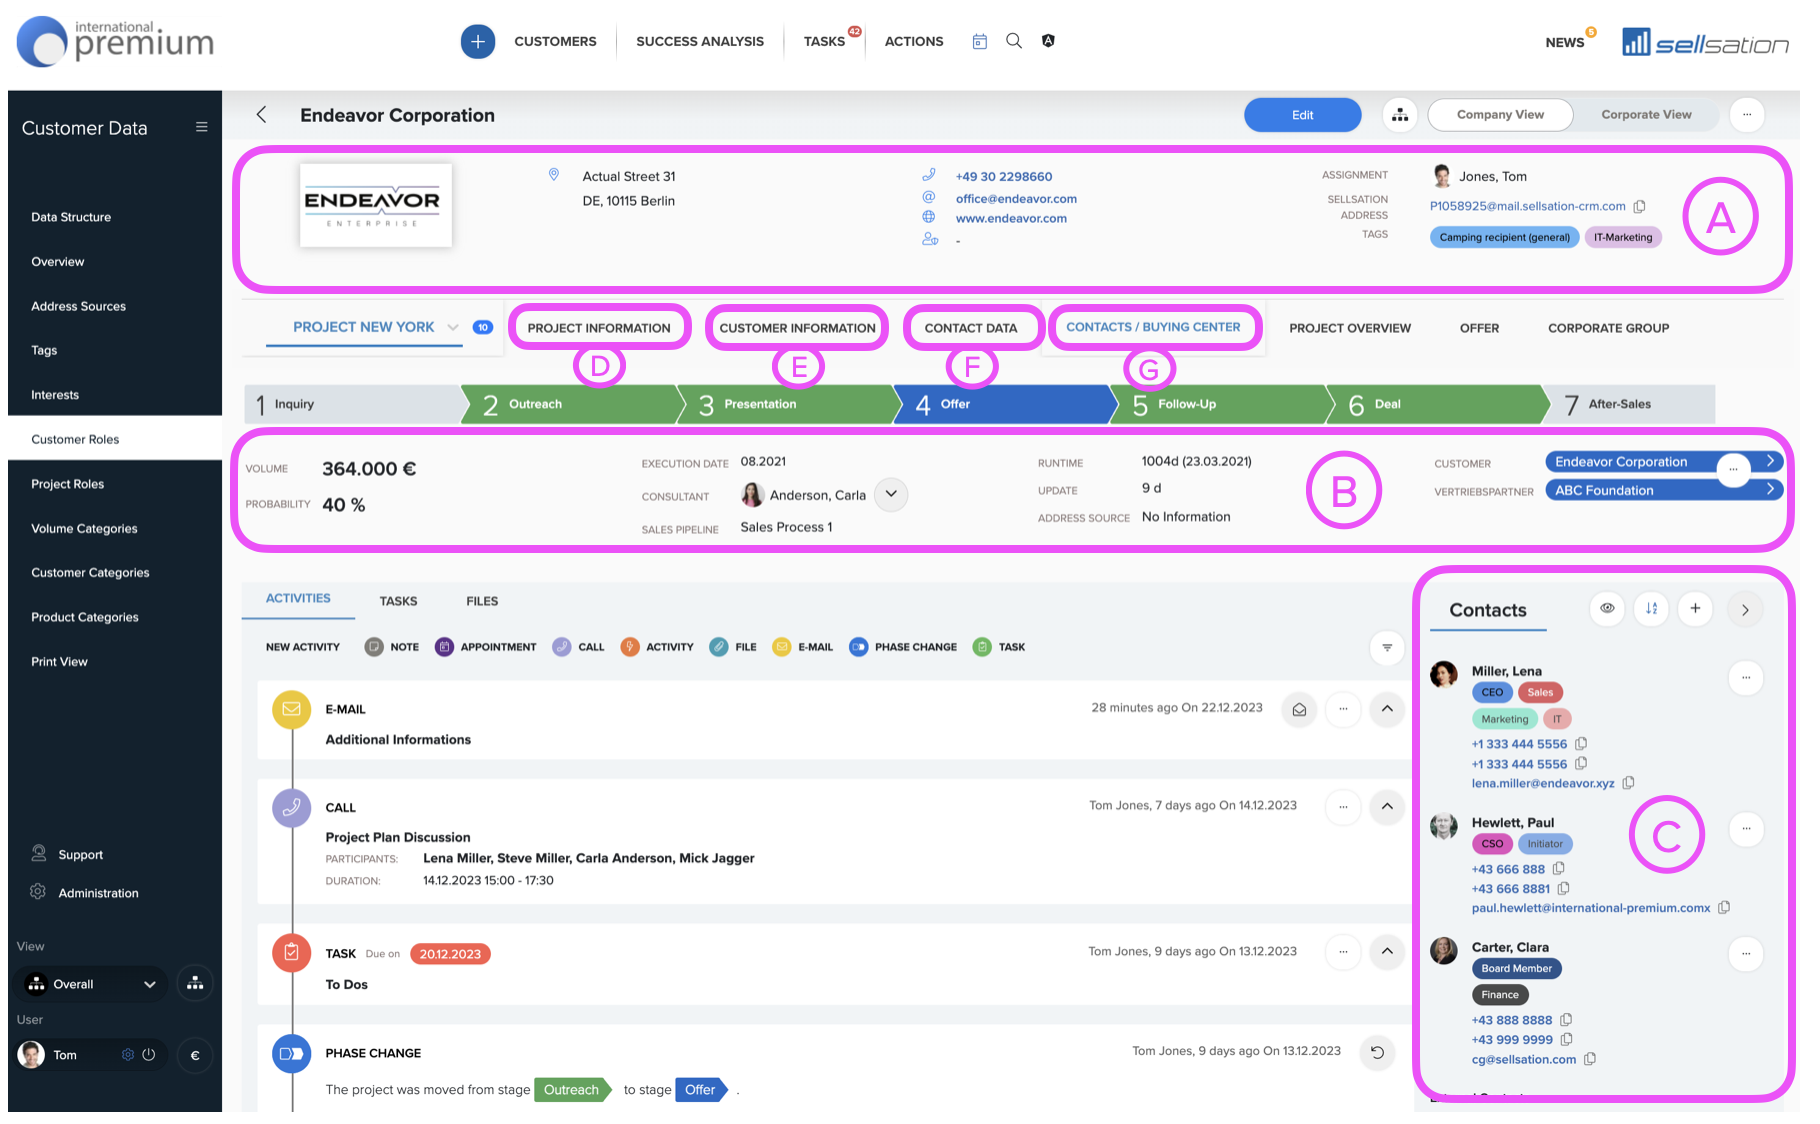The height and width of the screenshot is (1124, 1820).
Task: Go back with the arrow beside Endeavor Corporation
Action: click(261, 115)
